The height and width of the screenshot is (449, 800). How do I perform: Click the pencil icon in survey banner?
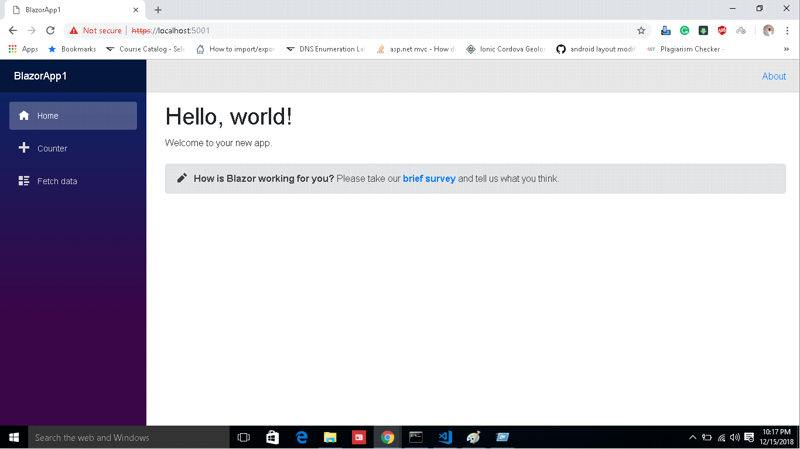coord(182,178)
